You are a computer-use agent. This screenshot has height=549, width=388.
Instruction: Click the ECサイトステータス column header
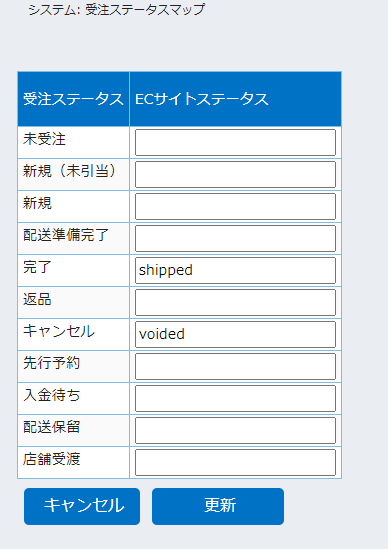pyautogui.click(x=235, y=99)
